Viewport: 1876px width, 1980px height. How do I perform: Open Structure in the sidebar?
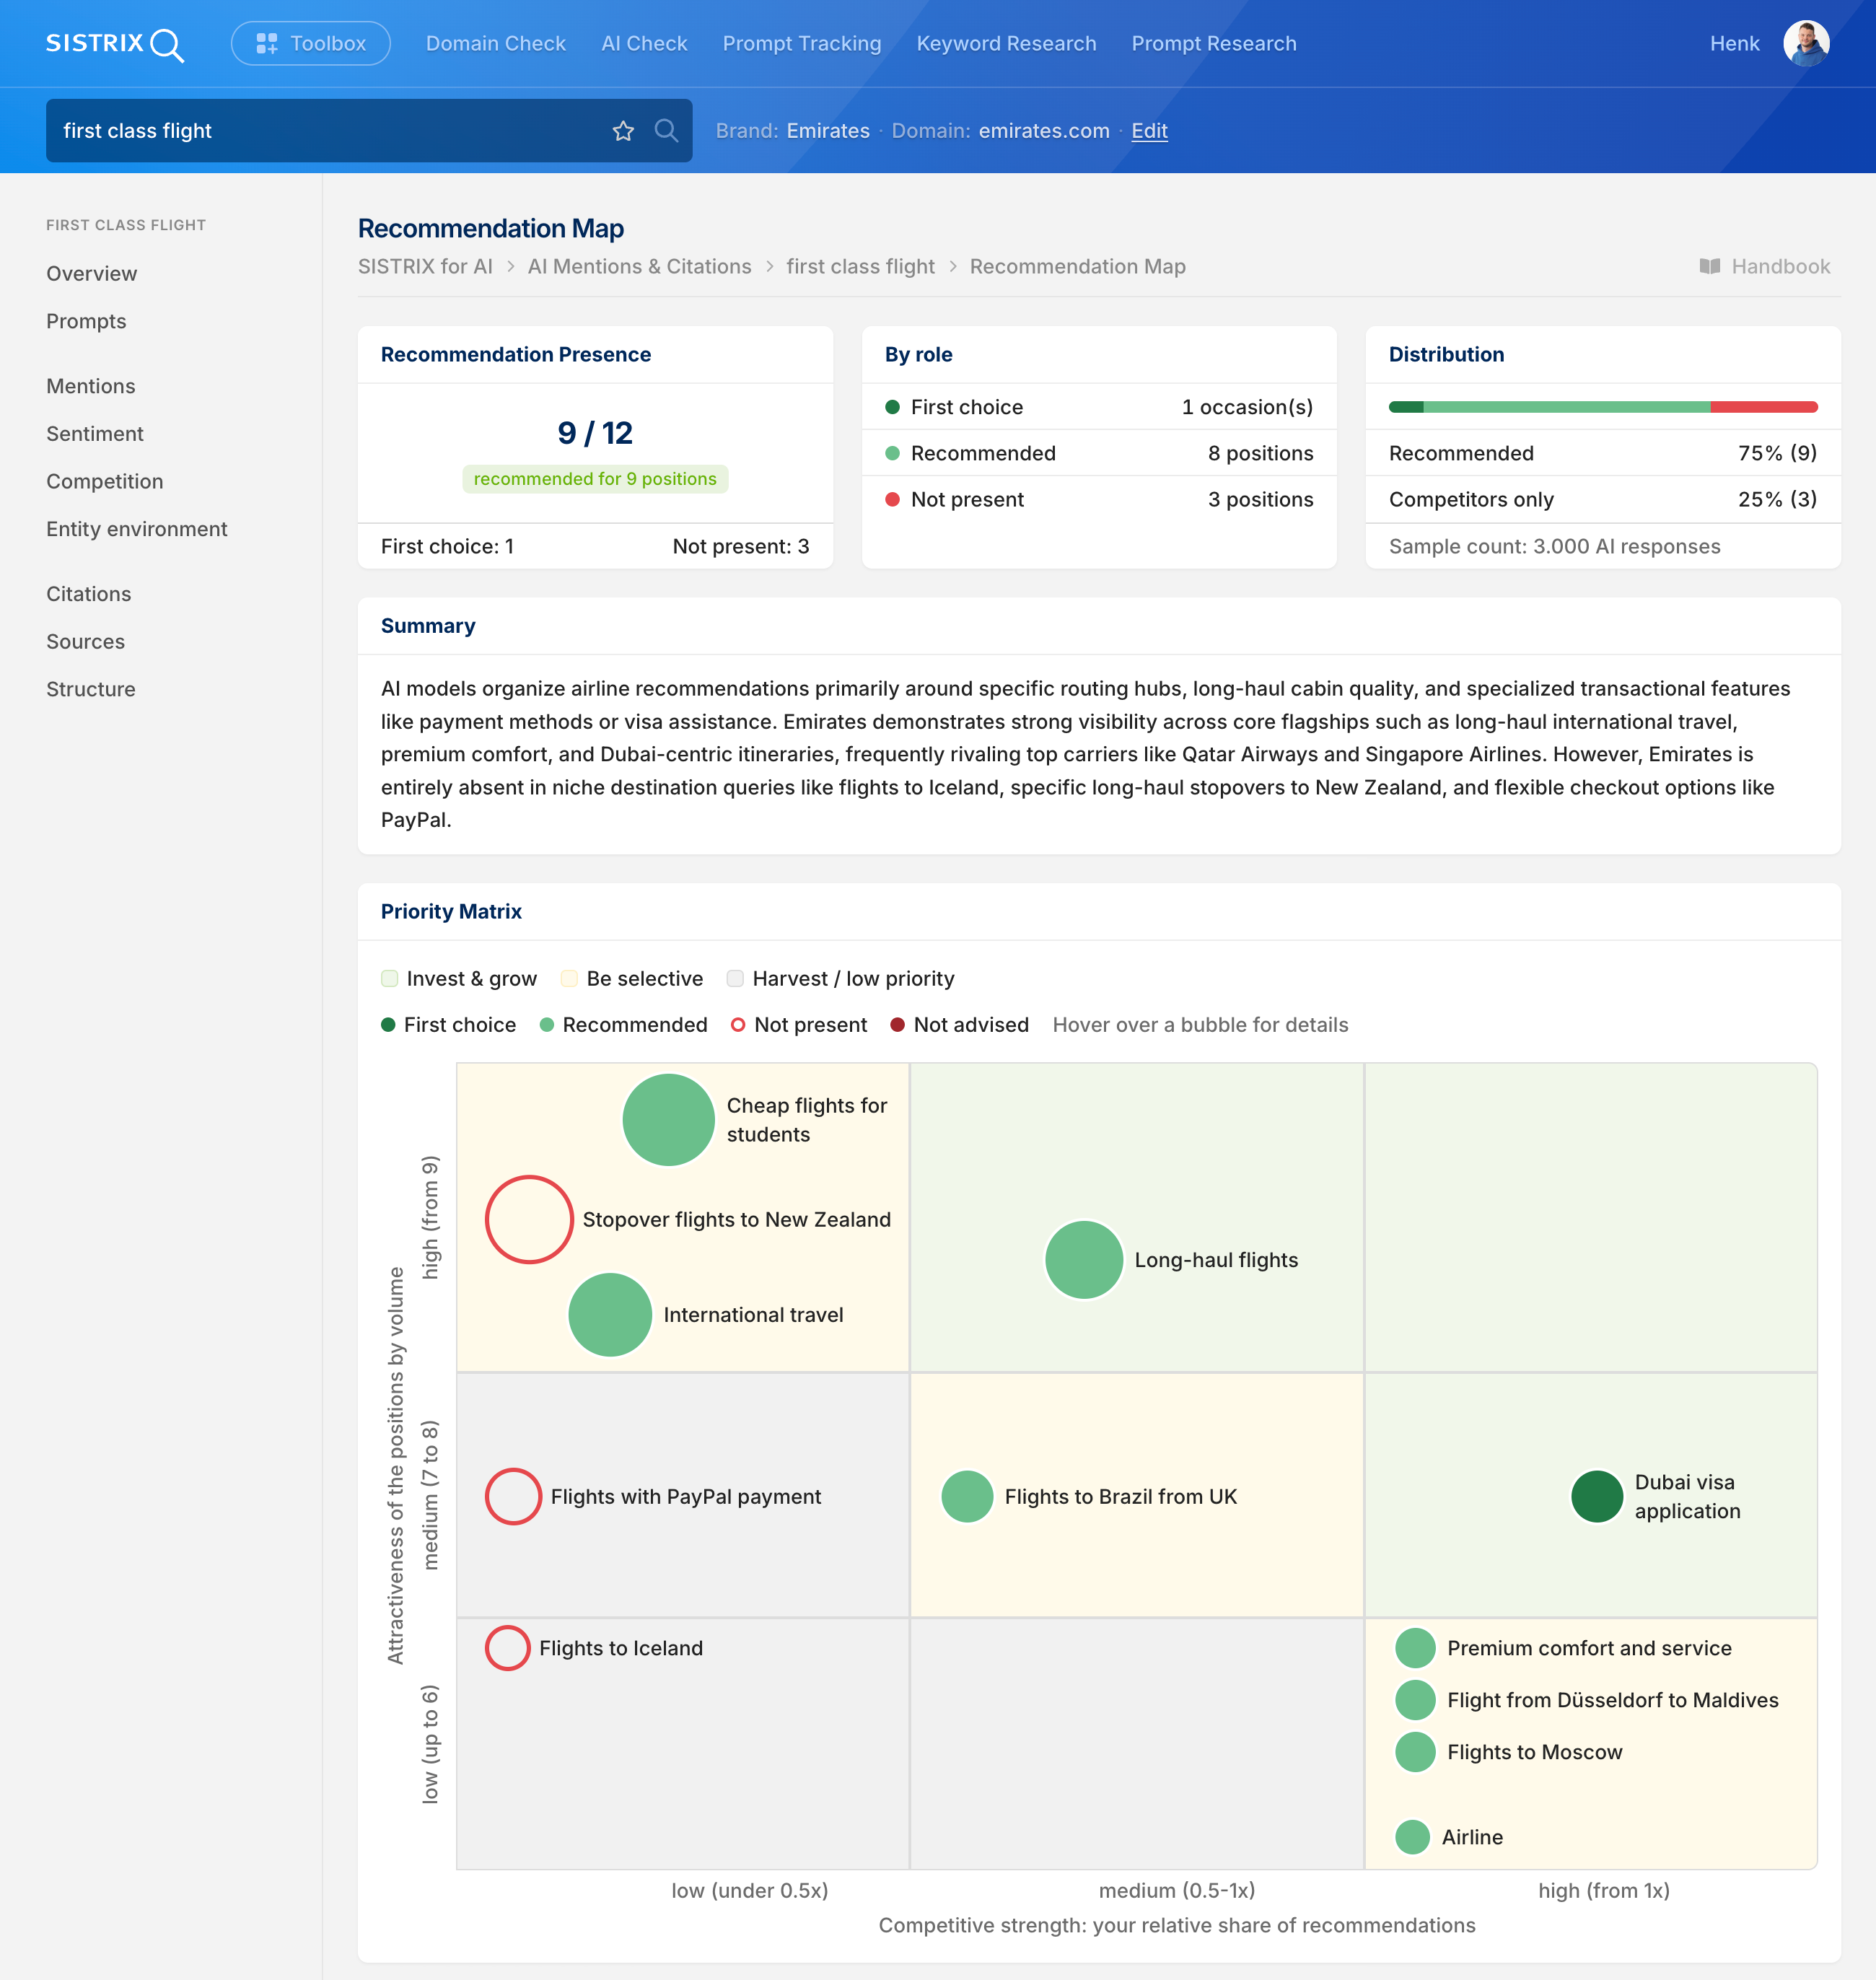[91, 690]
